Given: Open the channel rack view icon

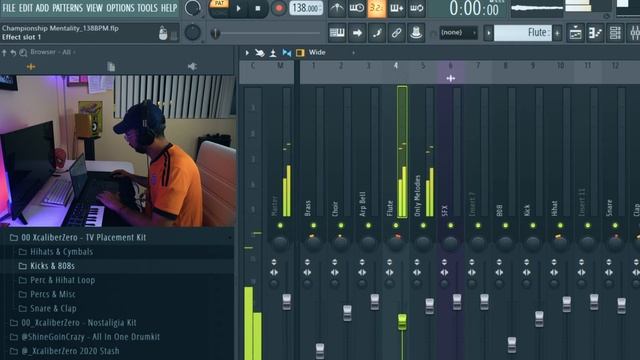Looking at the screenshot, I should tap(615, 33).
